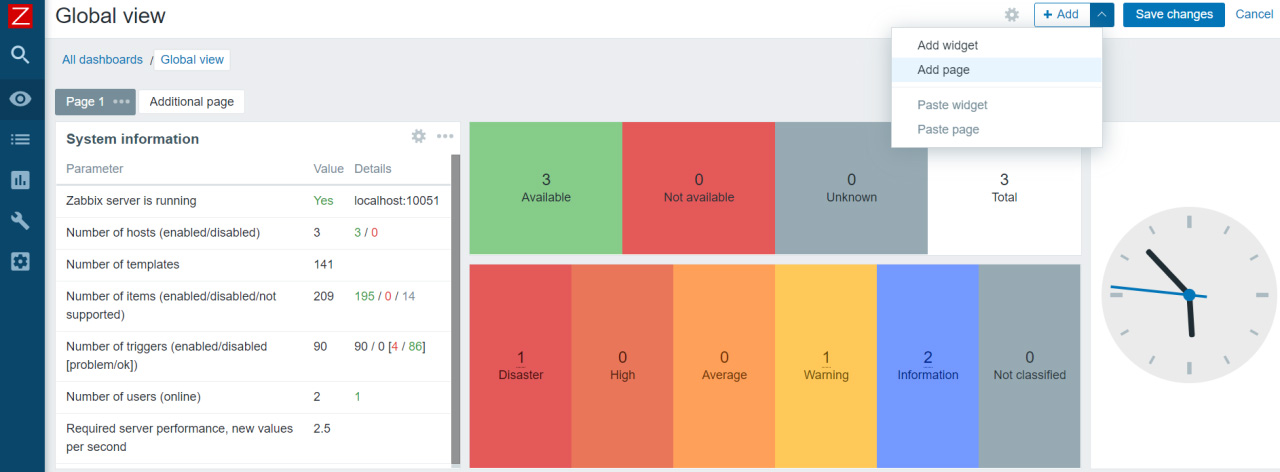The width and height of the screenshot is (1280, 472).
Task: Click the 'Value' column header
Action: coord(328,169)
